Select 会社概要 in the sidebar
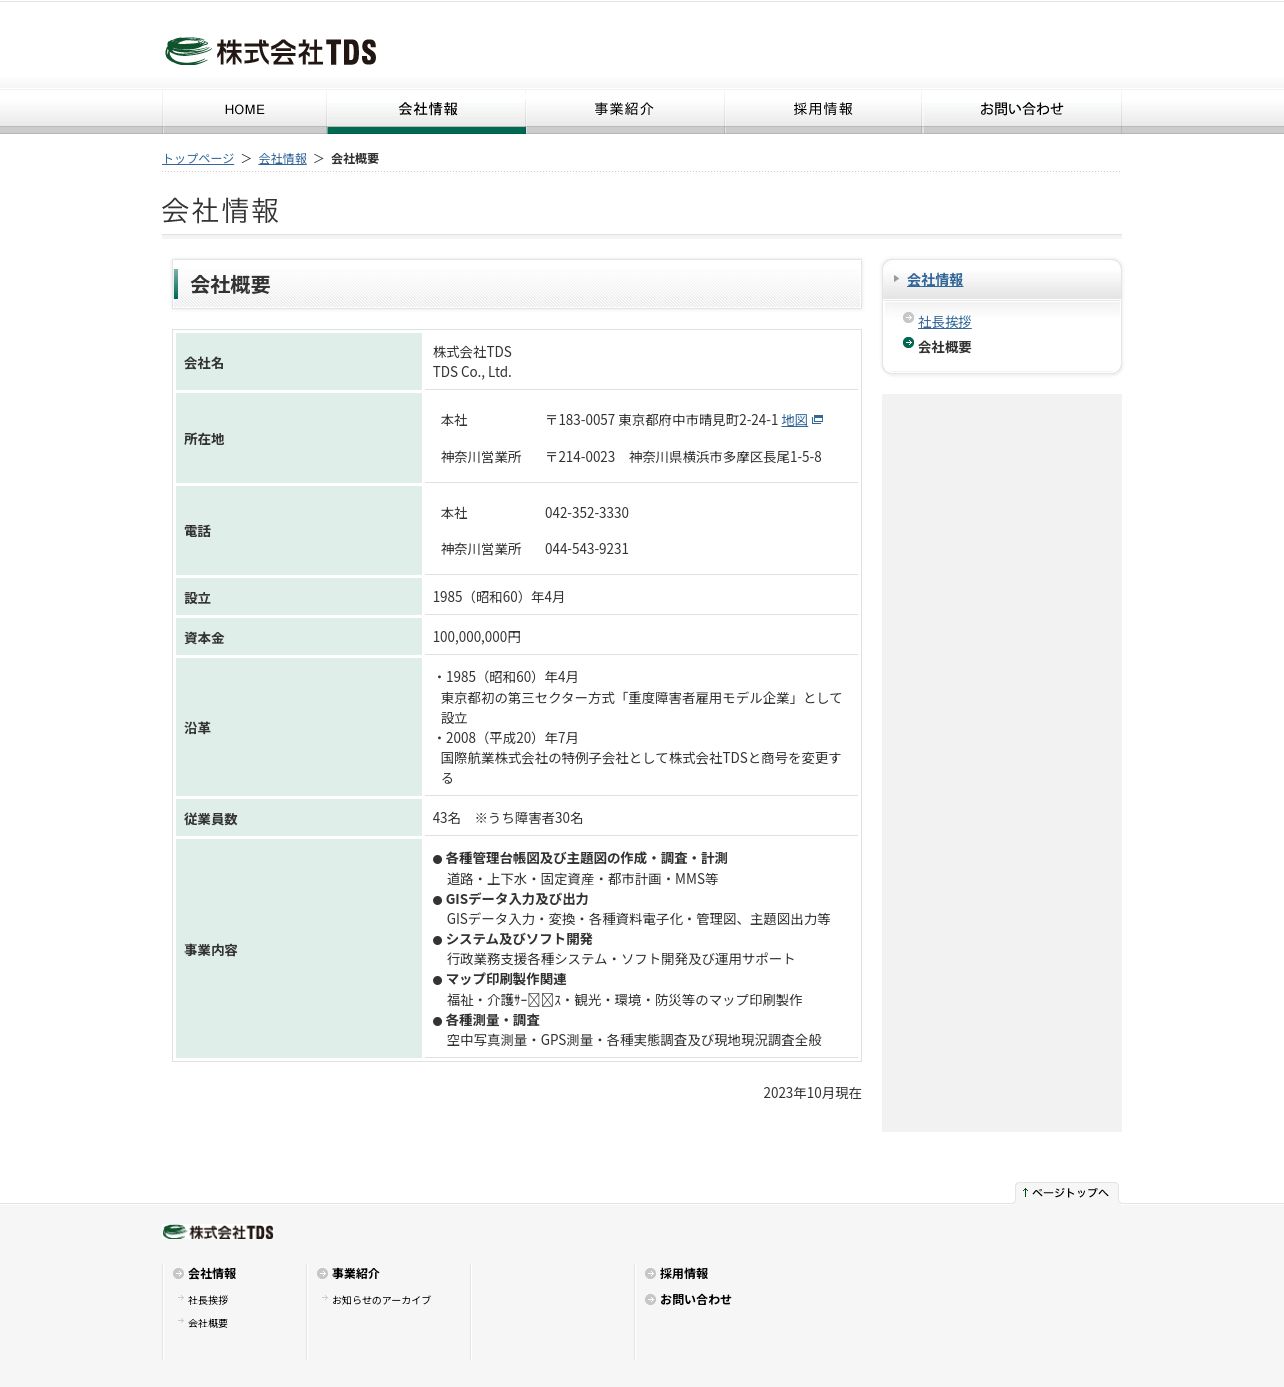The width and height of the screenshot is (1284, 1387). point(945,347)
